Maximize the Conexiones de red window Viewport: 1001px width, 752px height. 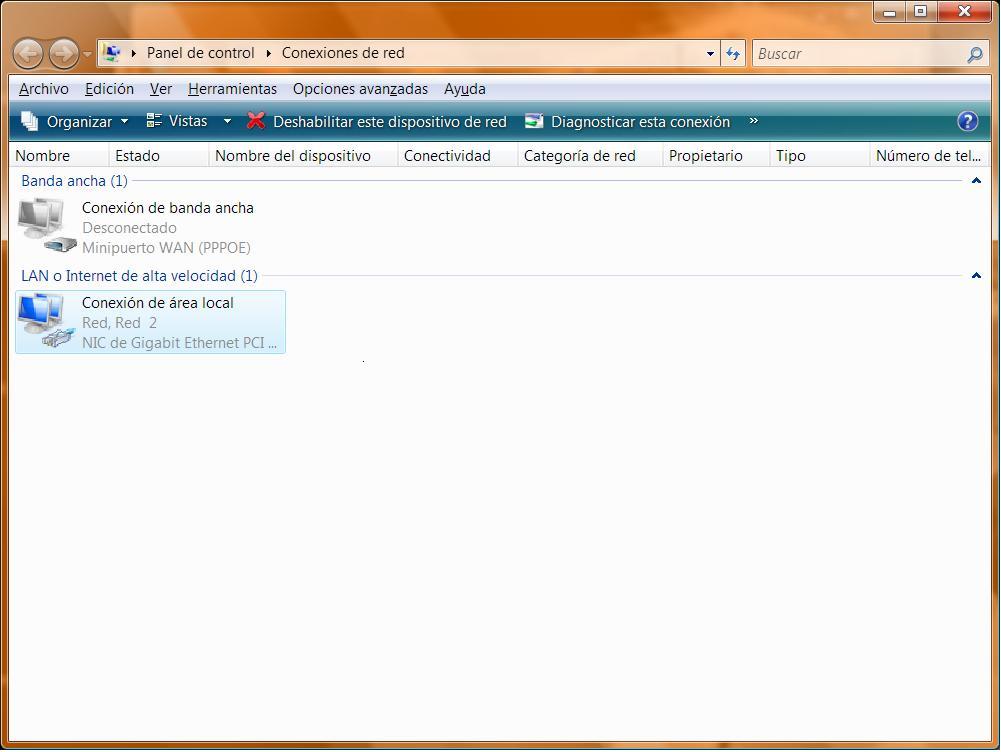[920, 11]
